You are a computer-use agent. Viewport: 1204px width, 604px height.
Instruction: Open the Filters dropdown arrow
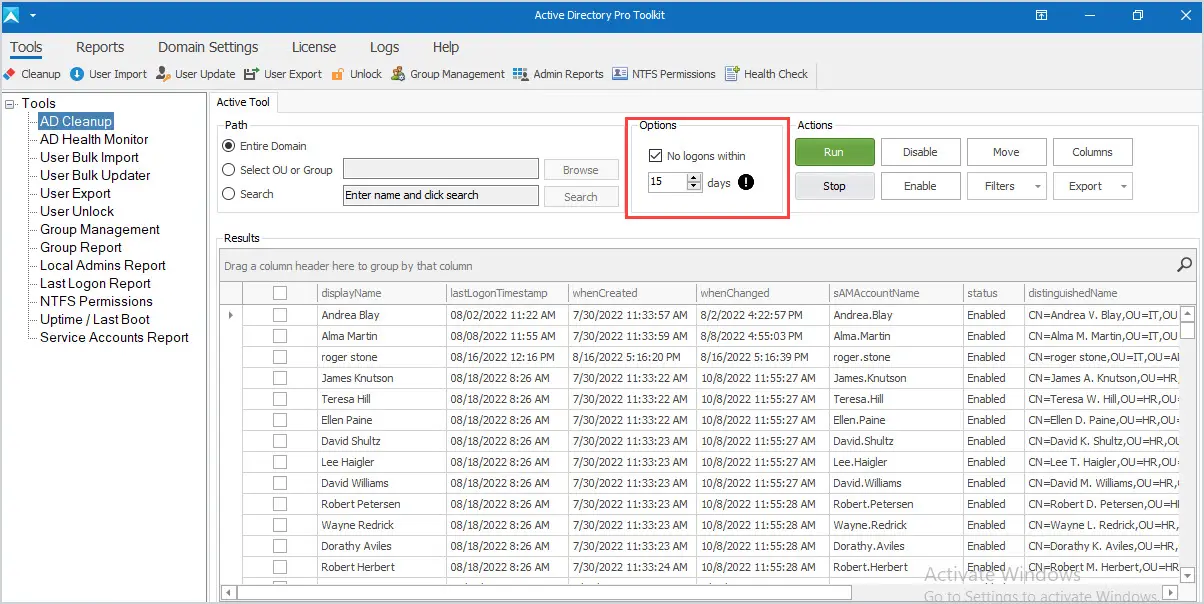[x=1037, y=186]
